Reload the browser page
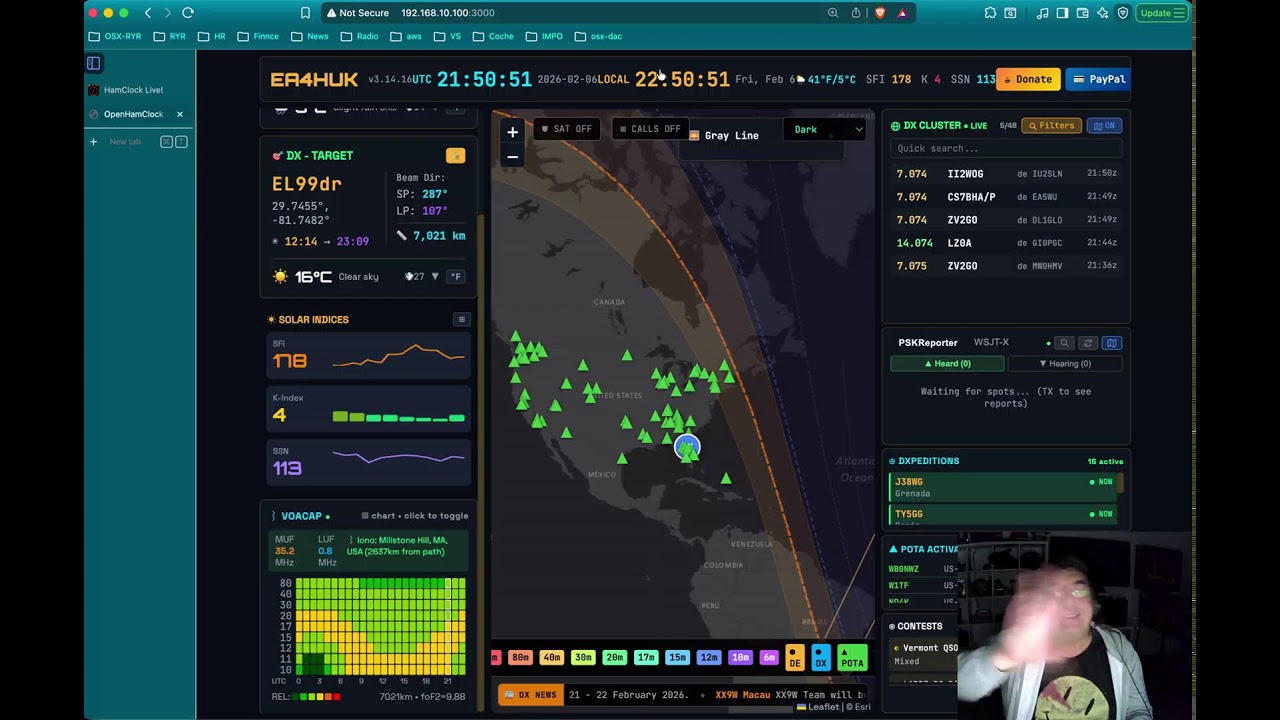This screenshot has height=720, width=1280. [187, 13]
